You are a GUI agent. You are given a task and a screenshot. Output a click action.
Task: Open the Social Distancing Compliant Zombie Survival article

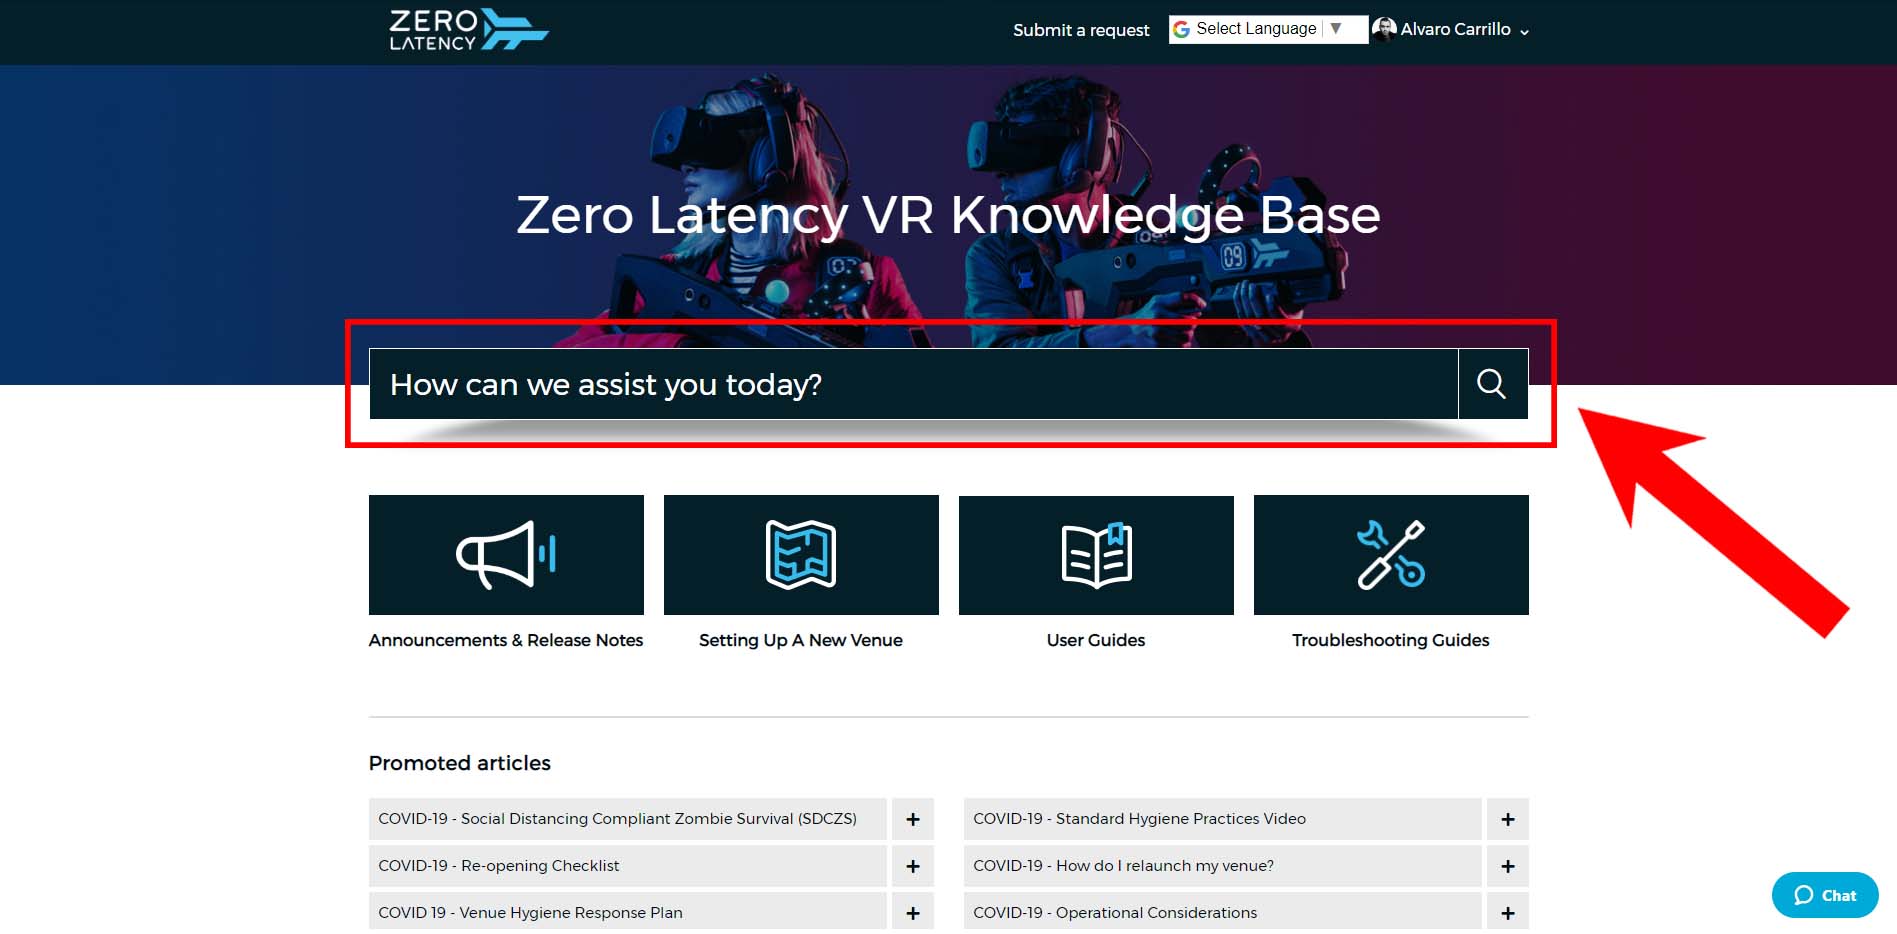[x=627, y=819]
